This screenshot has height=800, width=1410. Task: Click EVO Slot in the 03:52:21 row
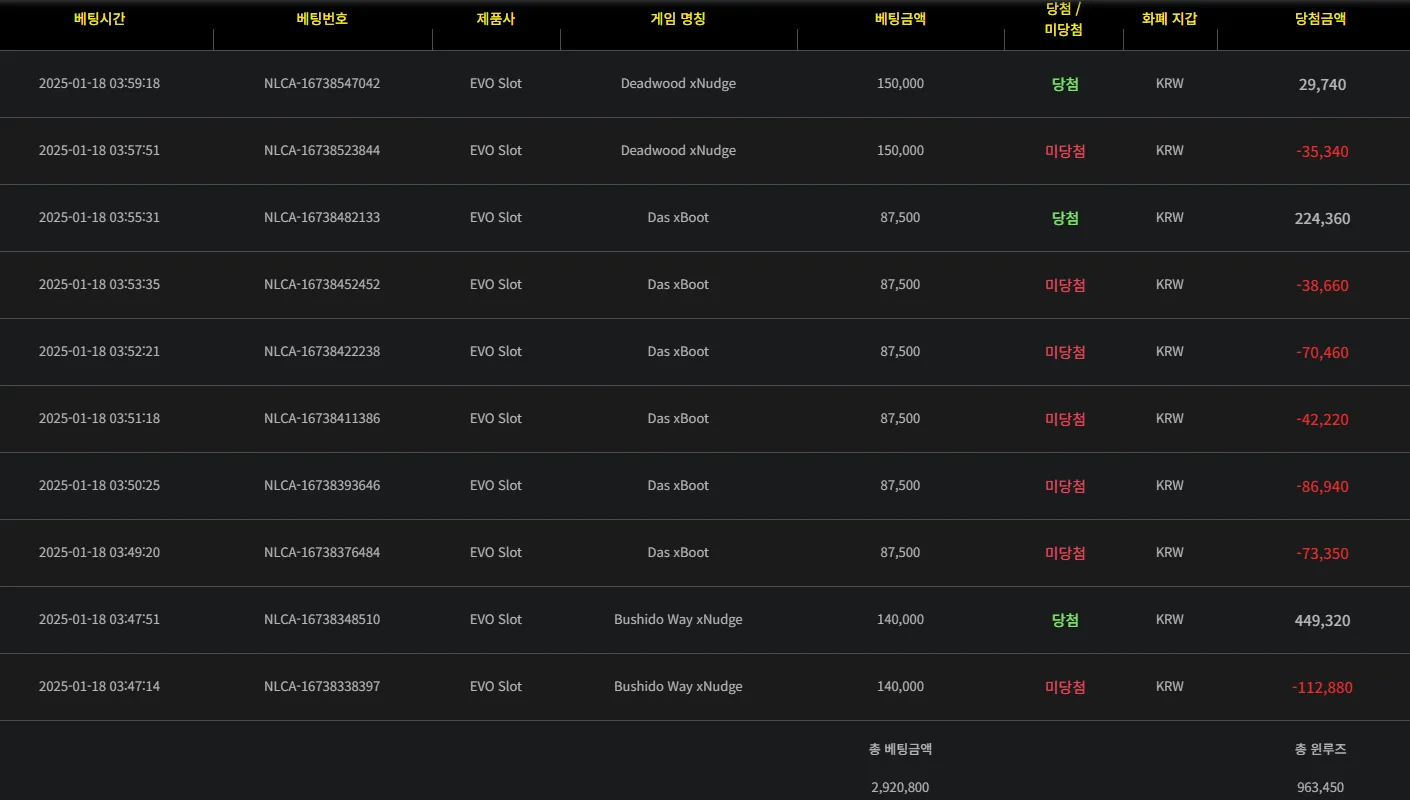point(496,352)
